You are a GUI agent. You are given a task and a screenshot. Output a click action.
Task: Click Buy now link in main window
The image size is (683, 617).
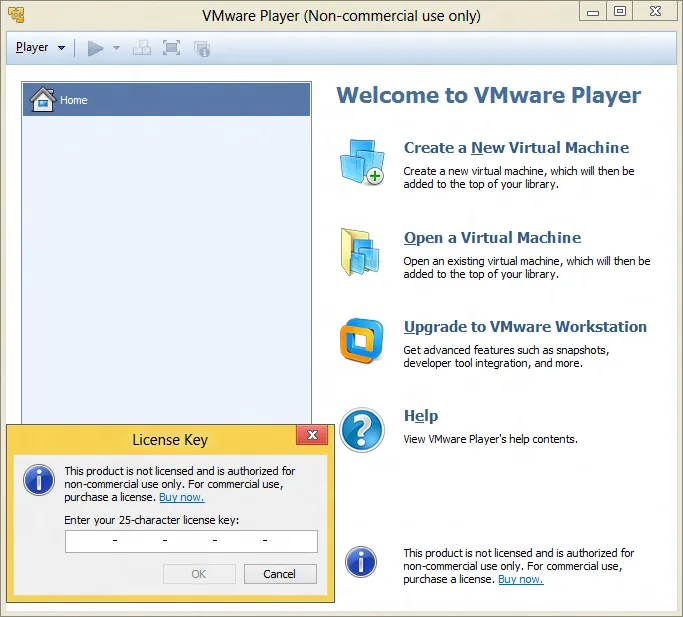pos(521,579)
